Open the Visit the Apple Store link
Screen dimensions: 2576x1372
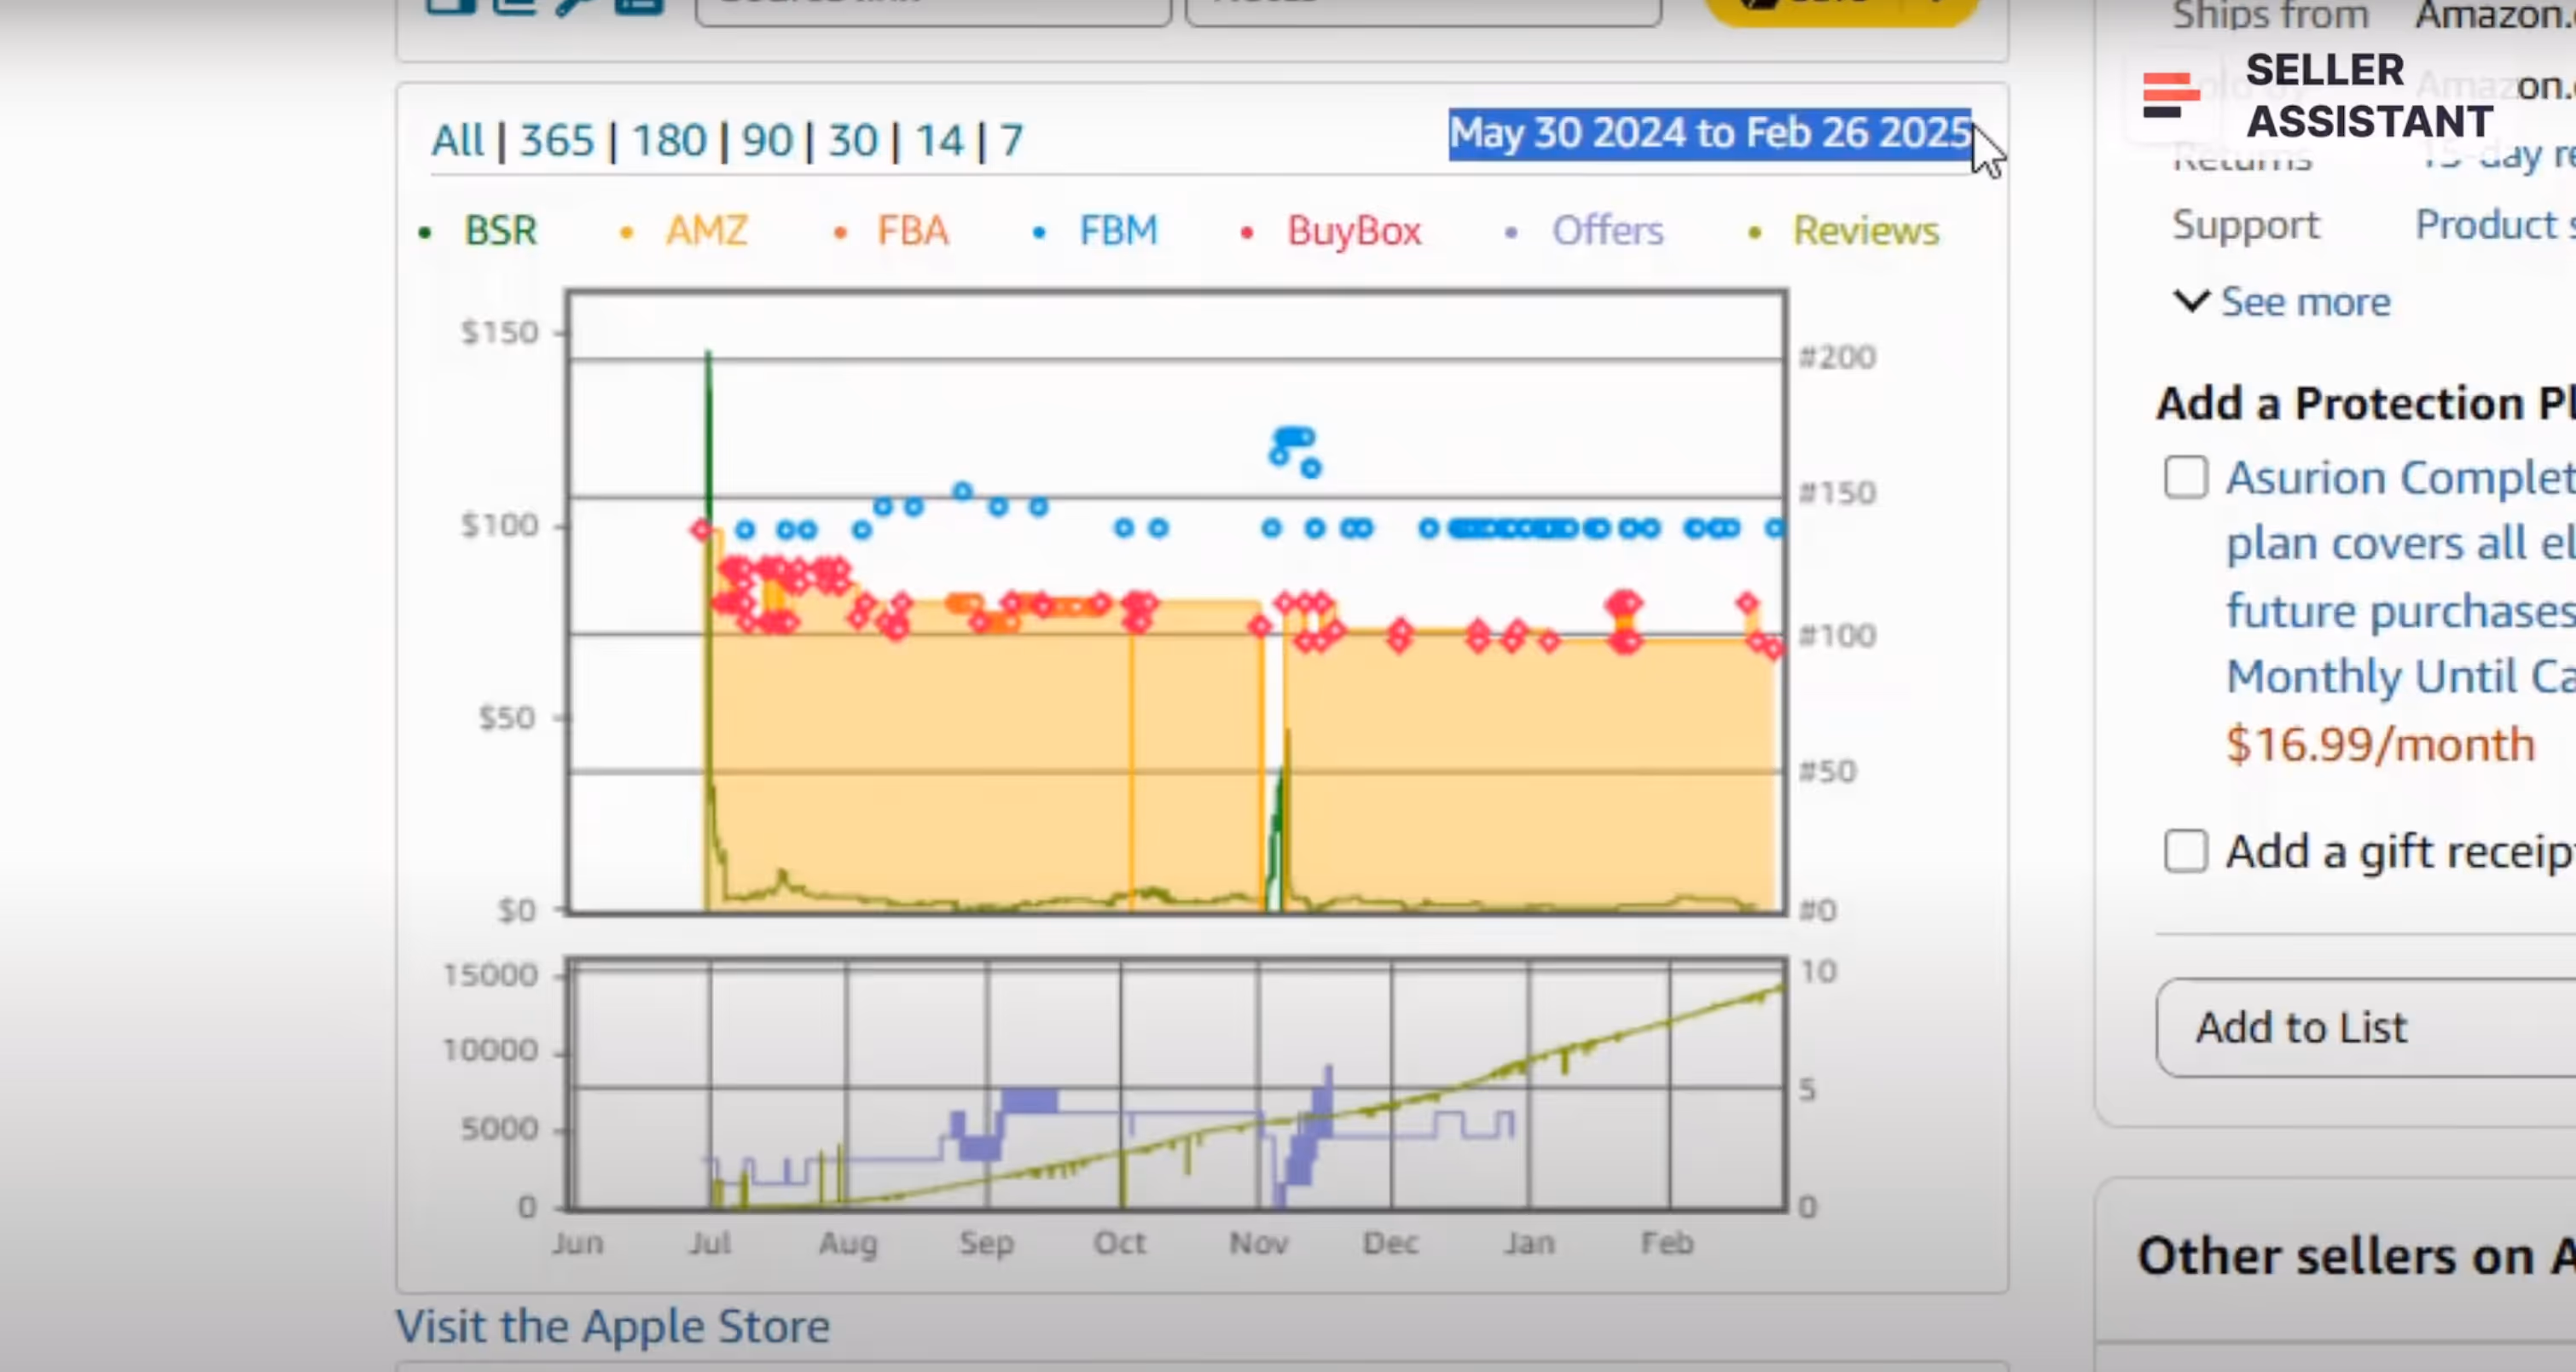click(x=612, y=1327)
